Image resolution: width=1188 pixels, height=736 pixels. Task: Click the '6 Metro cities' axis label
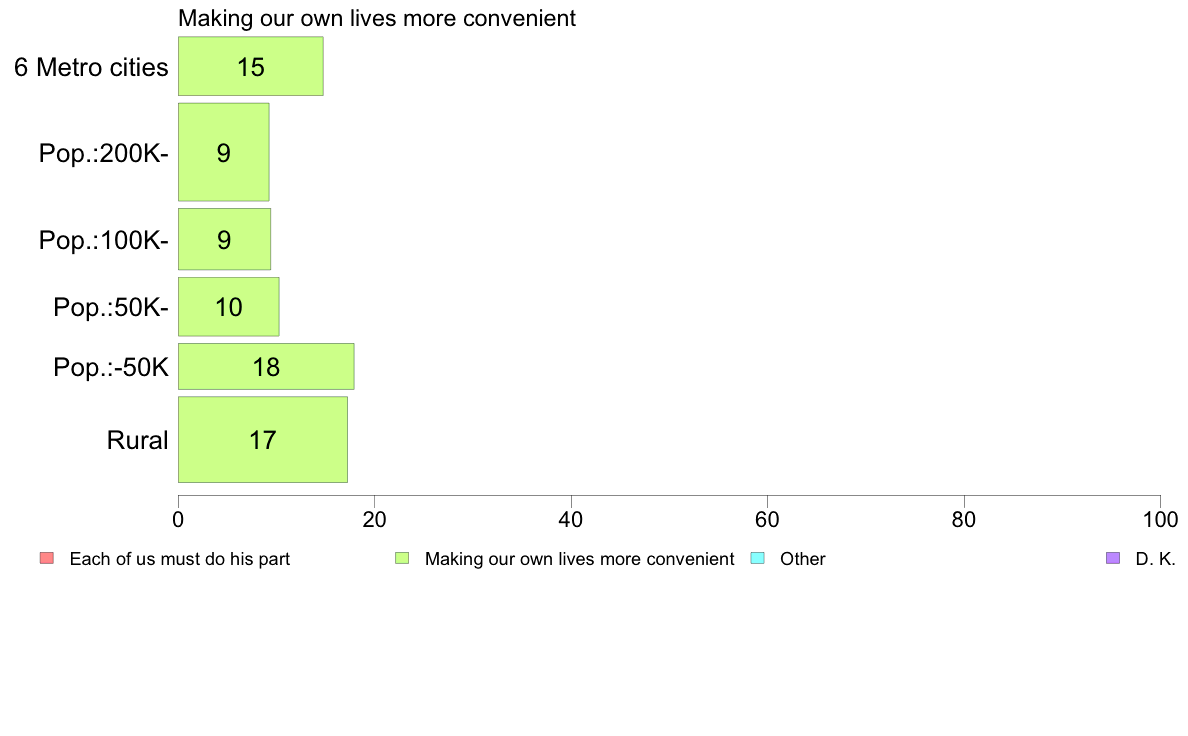(91, 67)
